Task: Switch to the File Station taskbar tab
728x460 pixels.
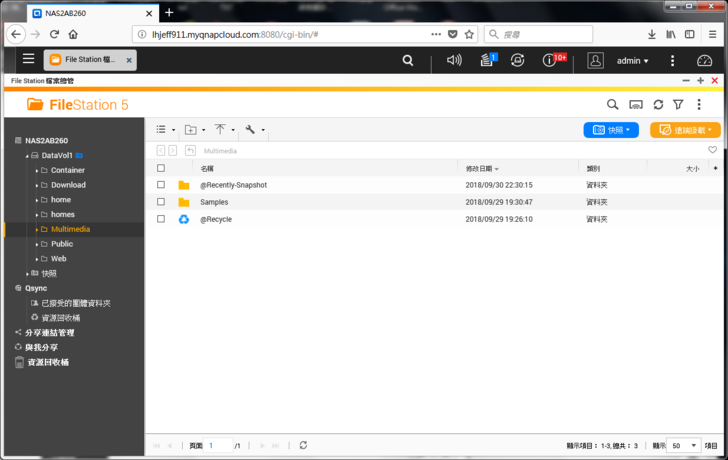Action: point(89,60)
